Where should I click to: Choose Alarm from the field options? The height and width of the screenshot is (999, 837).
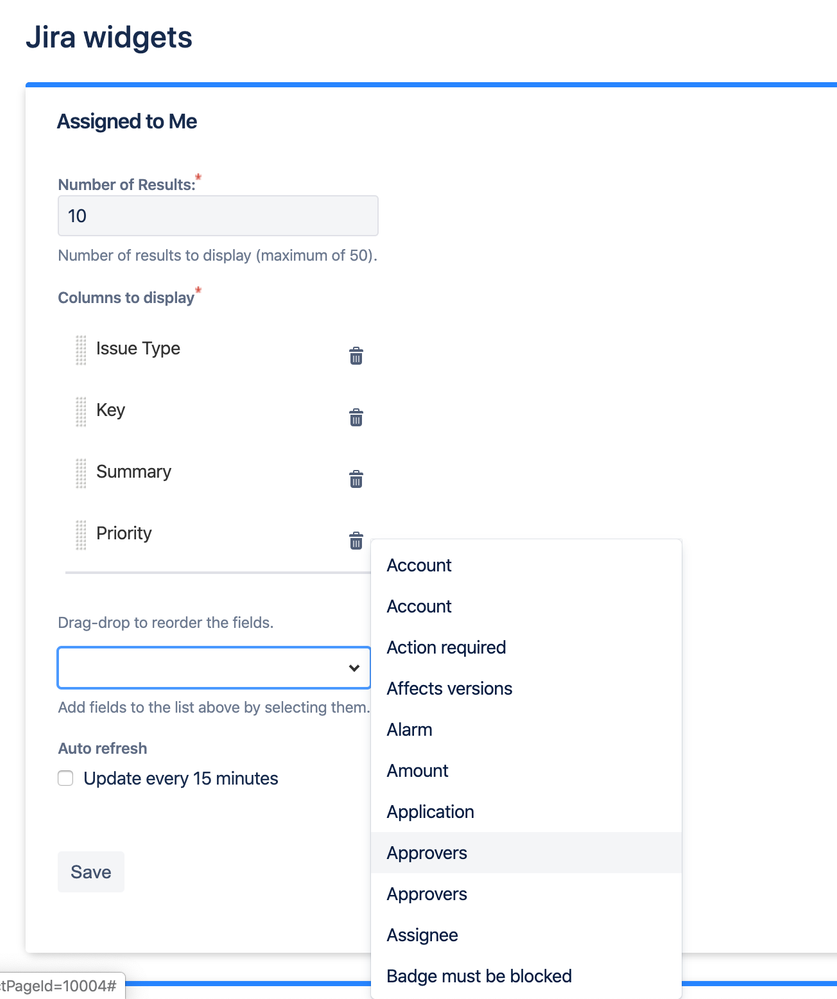[526, 729]
